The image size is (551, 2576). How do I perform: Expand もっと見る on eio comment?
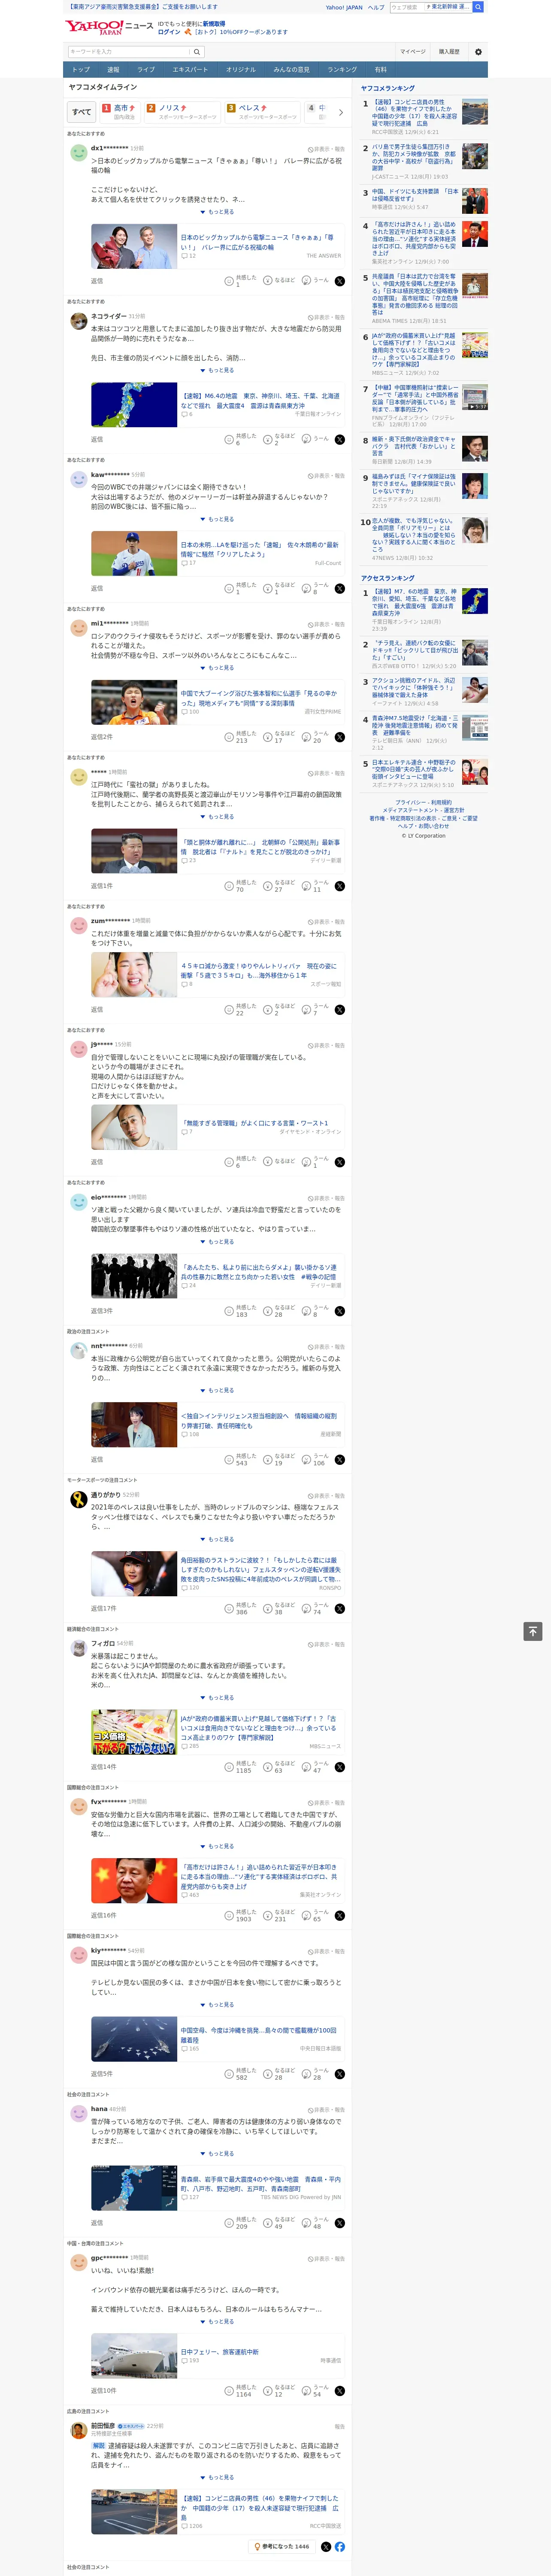[217, 1242]
